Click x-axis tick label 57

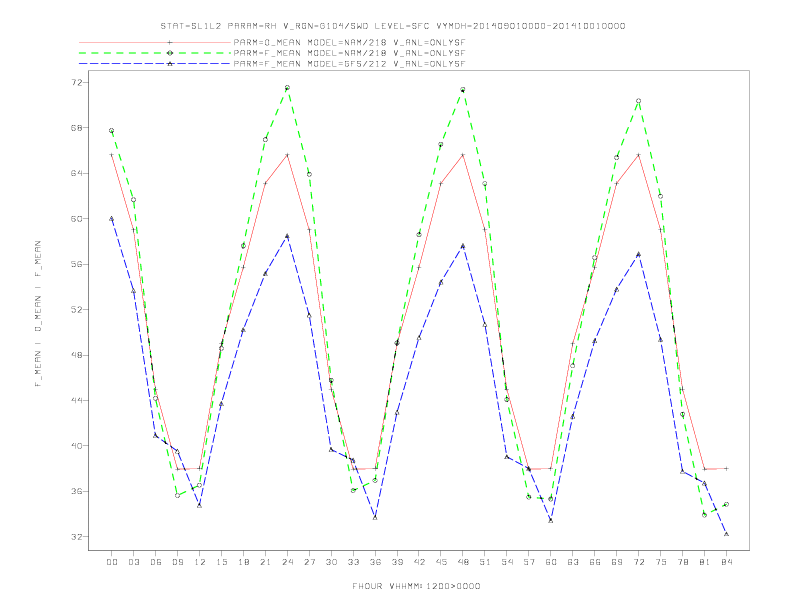[529, 562]
